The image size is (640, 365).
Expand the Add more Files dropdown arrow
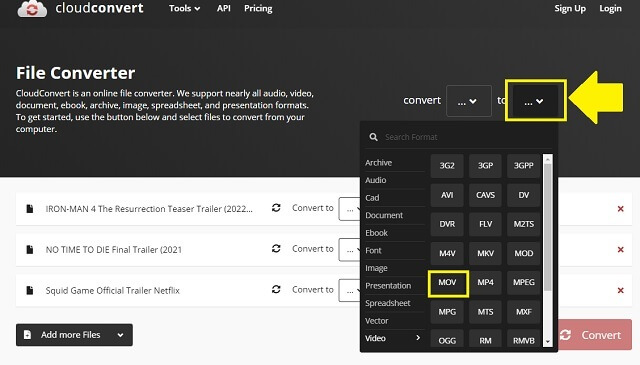(x=120, y=335)
